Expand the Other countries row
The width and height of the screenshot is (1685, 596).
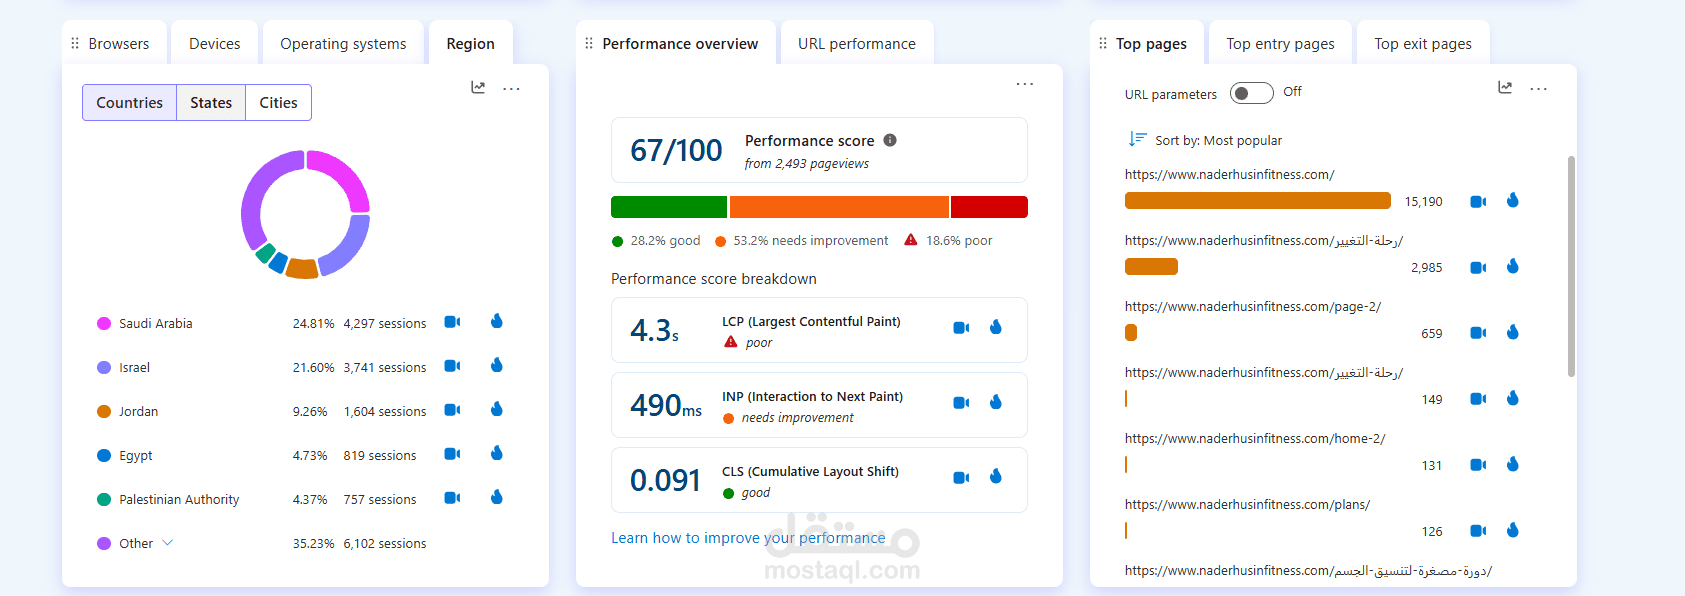[167, 543]
